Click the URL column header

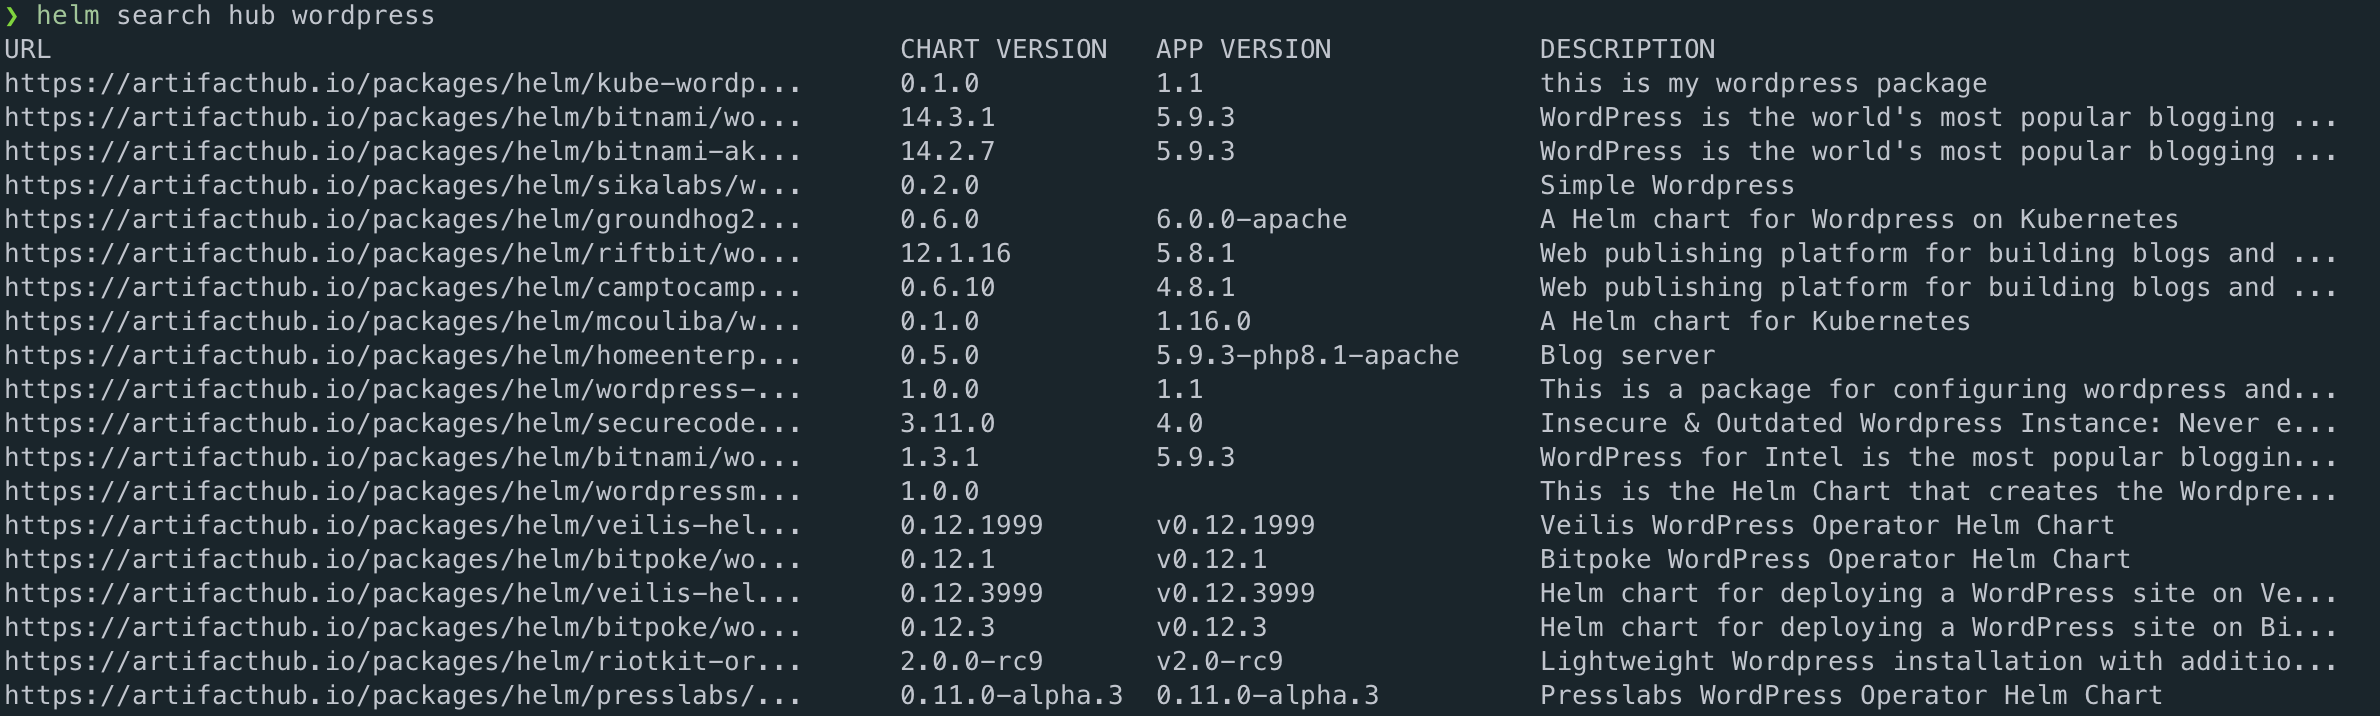pos(28,50)
